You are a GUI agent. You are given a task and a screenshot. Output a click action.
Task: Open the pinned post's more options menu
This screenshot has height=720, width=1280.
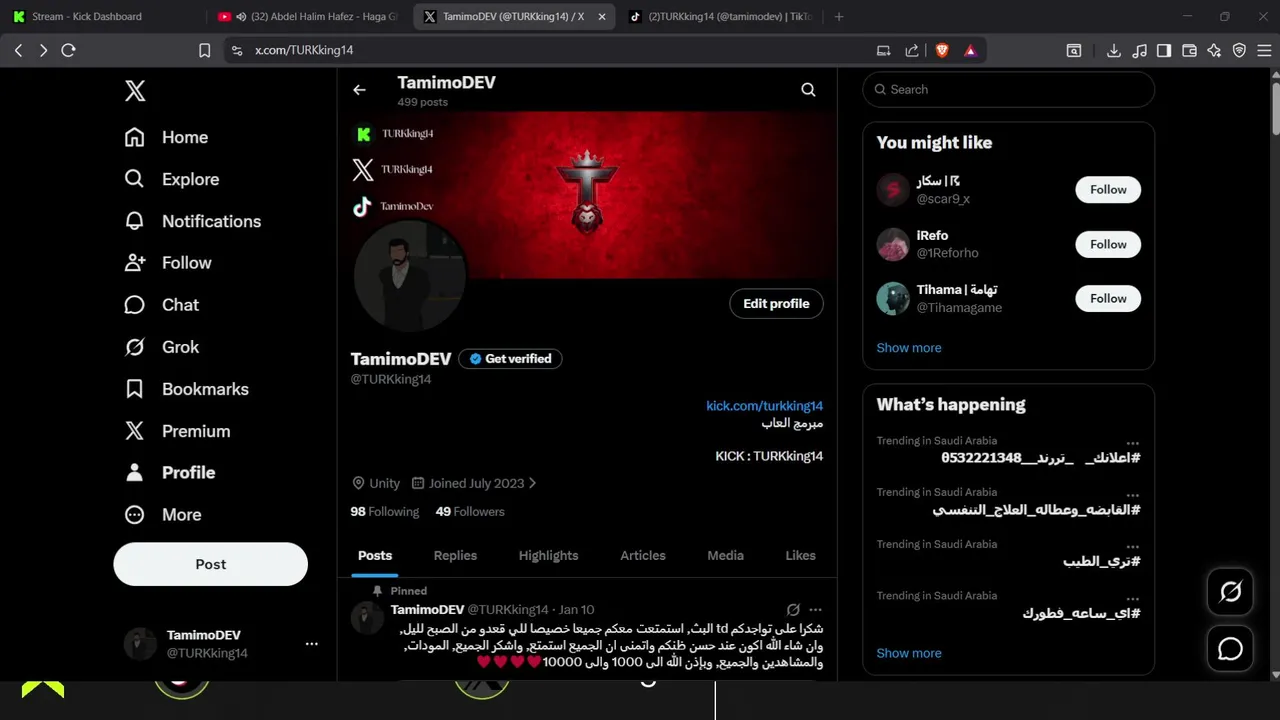click(815, 610)
